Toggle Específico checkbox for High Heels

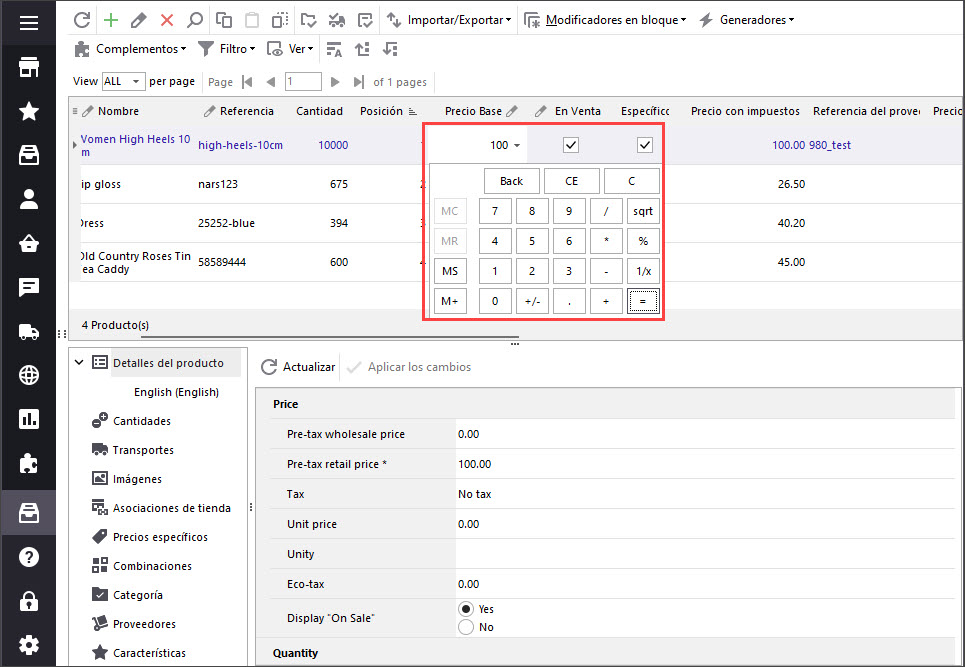[644, 145]
